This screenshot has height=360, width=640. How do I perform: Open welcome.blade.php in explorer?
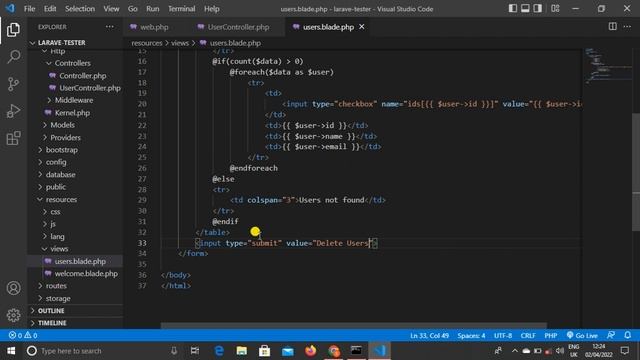[86, 273]
